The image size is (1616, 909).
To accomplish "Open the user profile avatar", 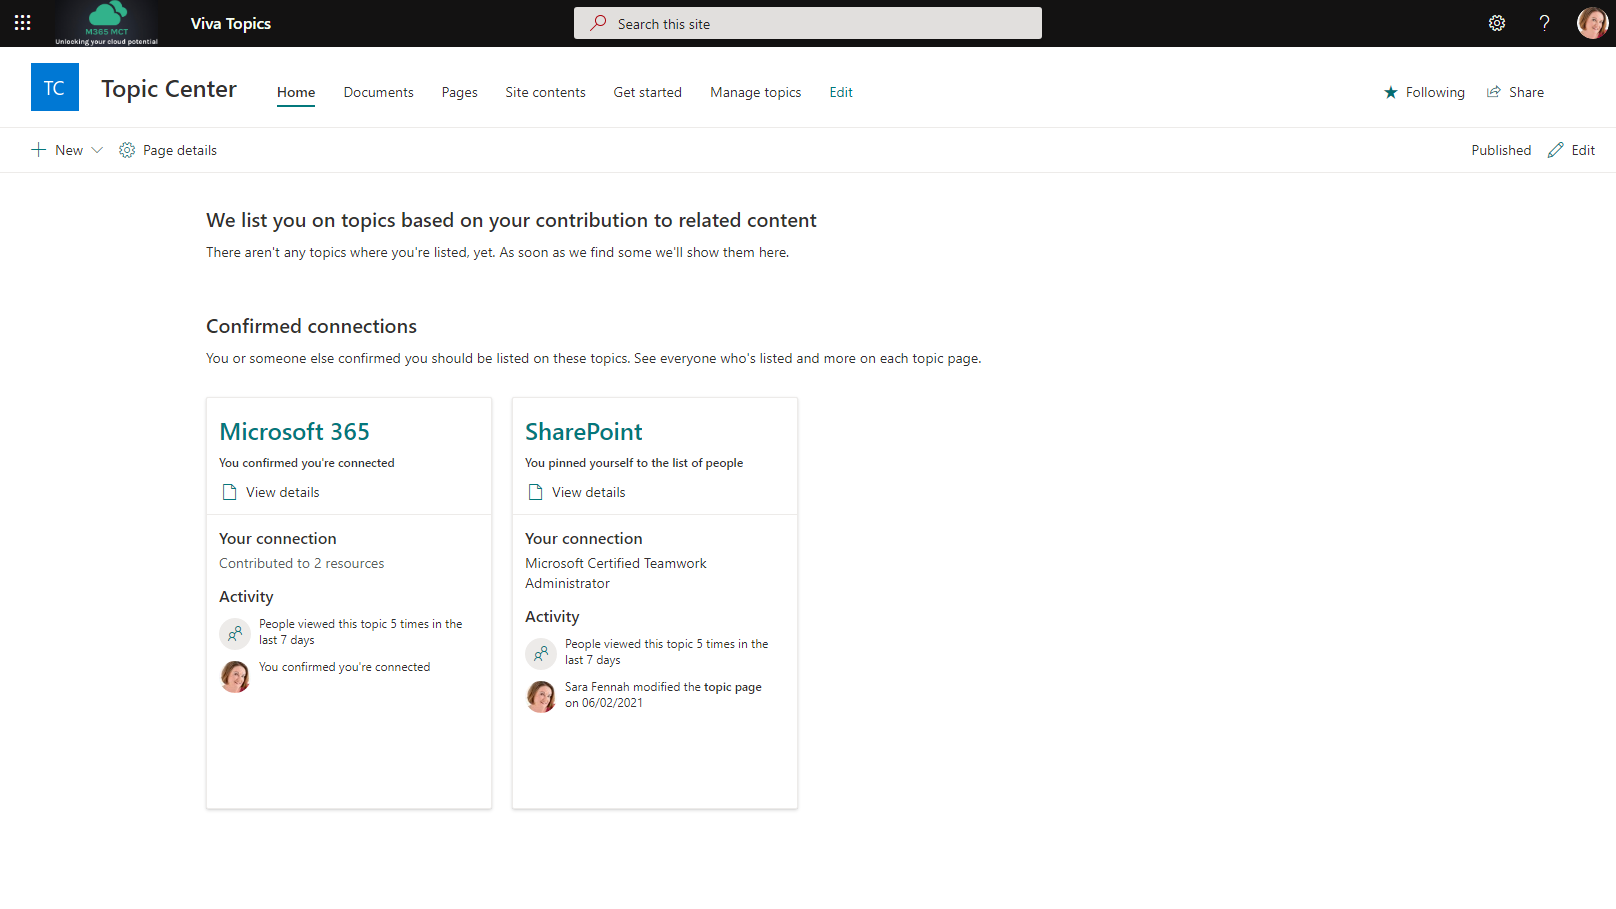I will (1592, 23).
